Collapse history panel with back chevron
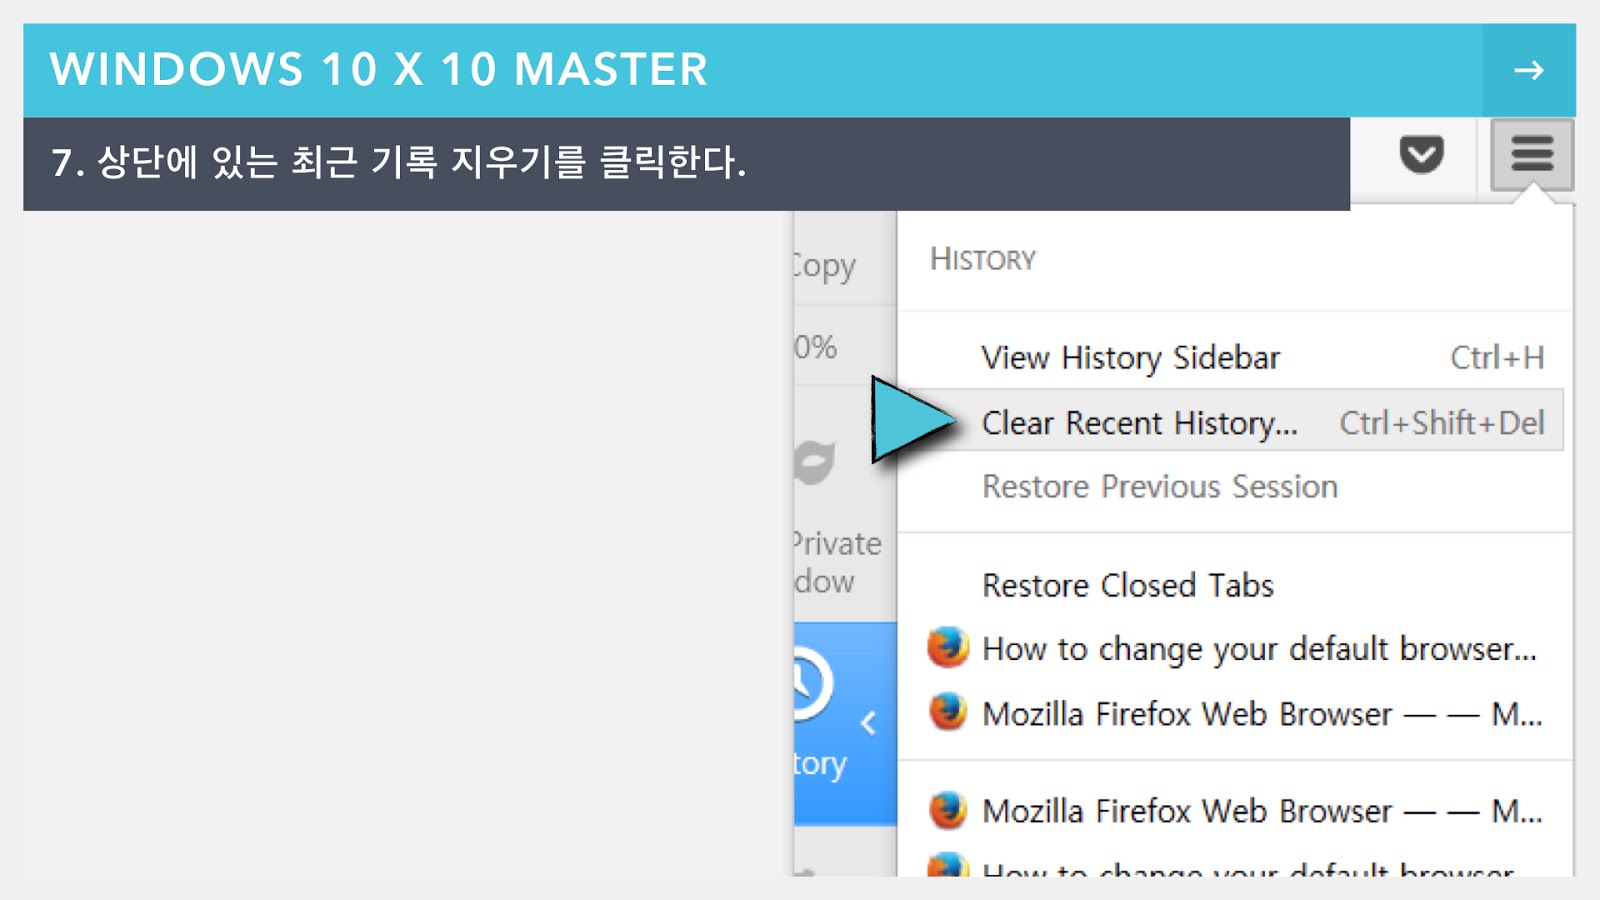 [x=868, y=722]
